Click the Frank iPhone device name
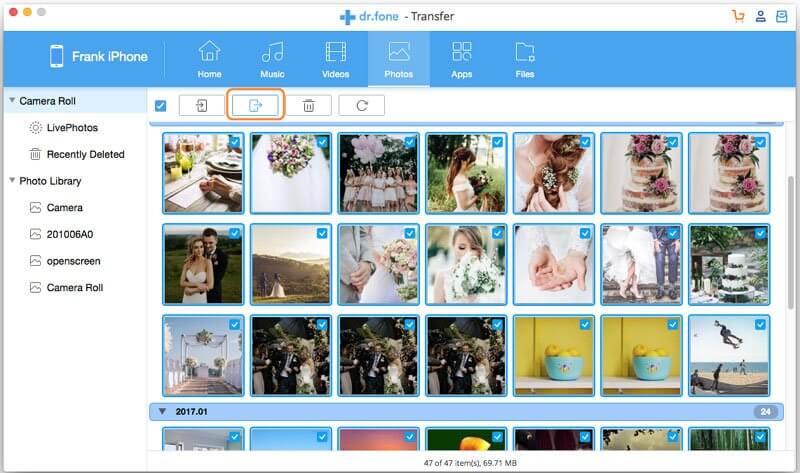The height and width of the screenshot is (473, 800). 110,57
